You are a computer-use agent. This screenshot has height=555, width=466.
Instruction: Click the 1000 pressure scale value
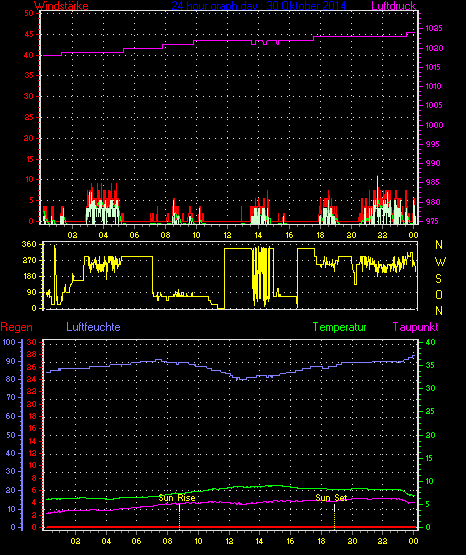click(434, 125)
